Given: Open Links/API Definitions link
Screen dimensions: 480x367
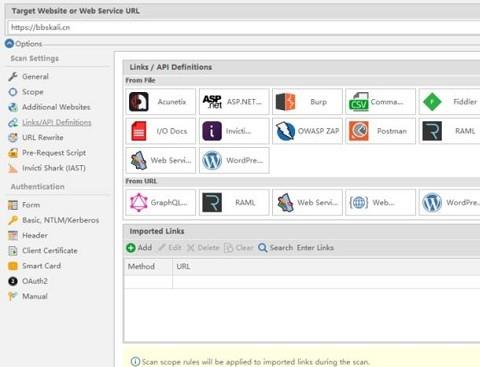Looking at the screenshot, I should coord(57,122).
